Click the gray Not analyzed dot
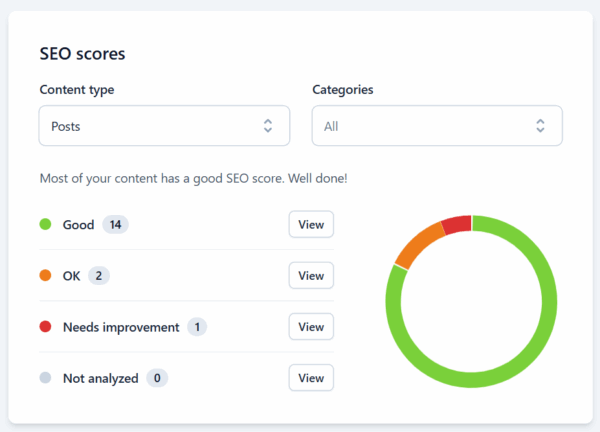Screen dimensions: 600x432 click(x=45, y=378)
